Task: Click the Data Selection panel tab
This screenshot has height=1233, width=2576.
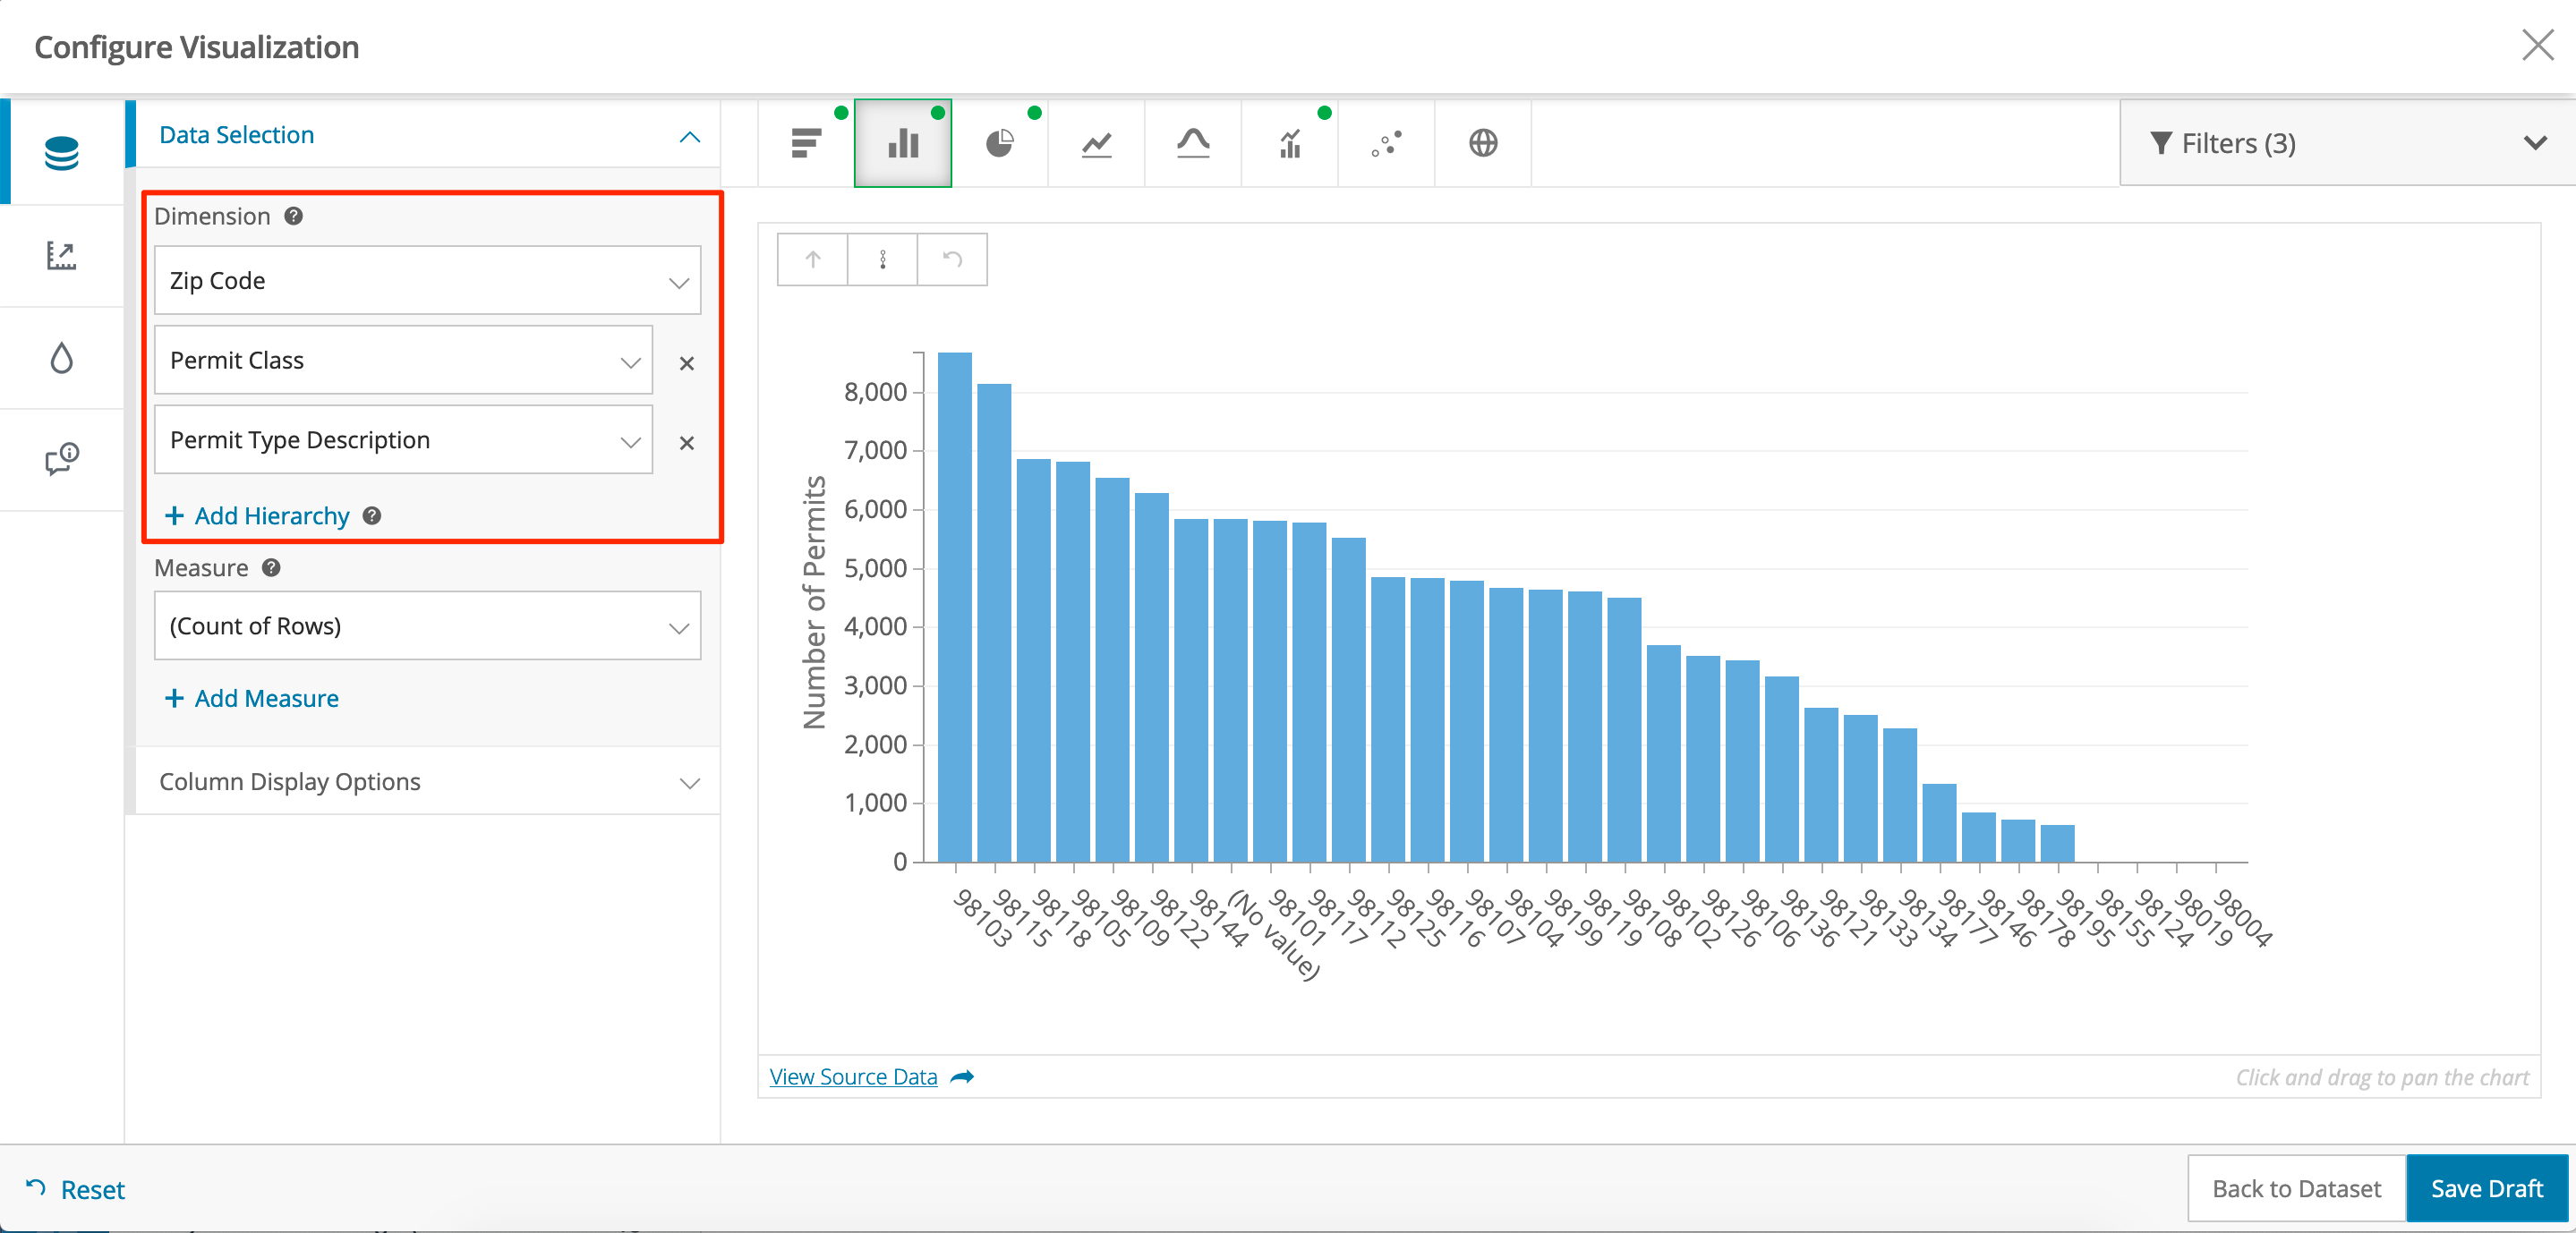Action: click(x=62, y=150)
